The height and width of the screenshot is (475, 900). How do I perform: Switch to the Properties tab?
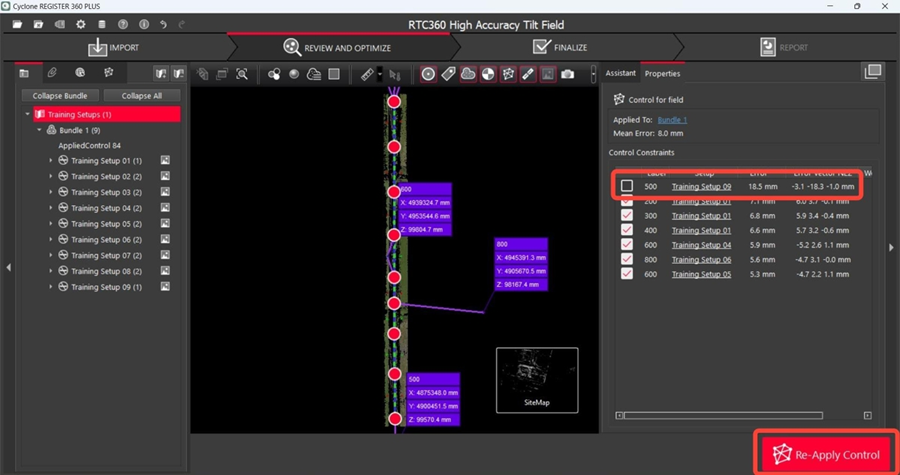tap(662, 73)
